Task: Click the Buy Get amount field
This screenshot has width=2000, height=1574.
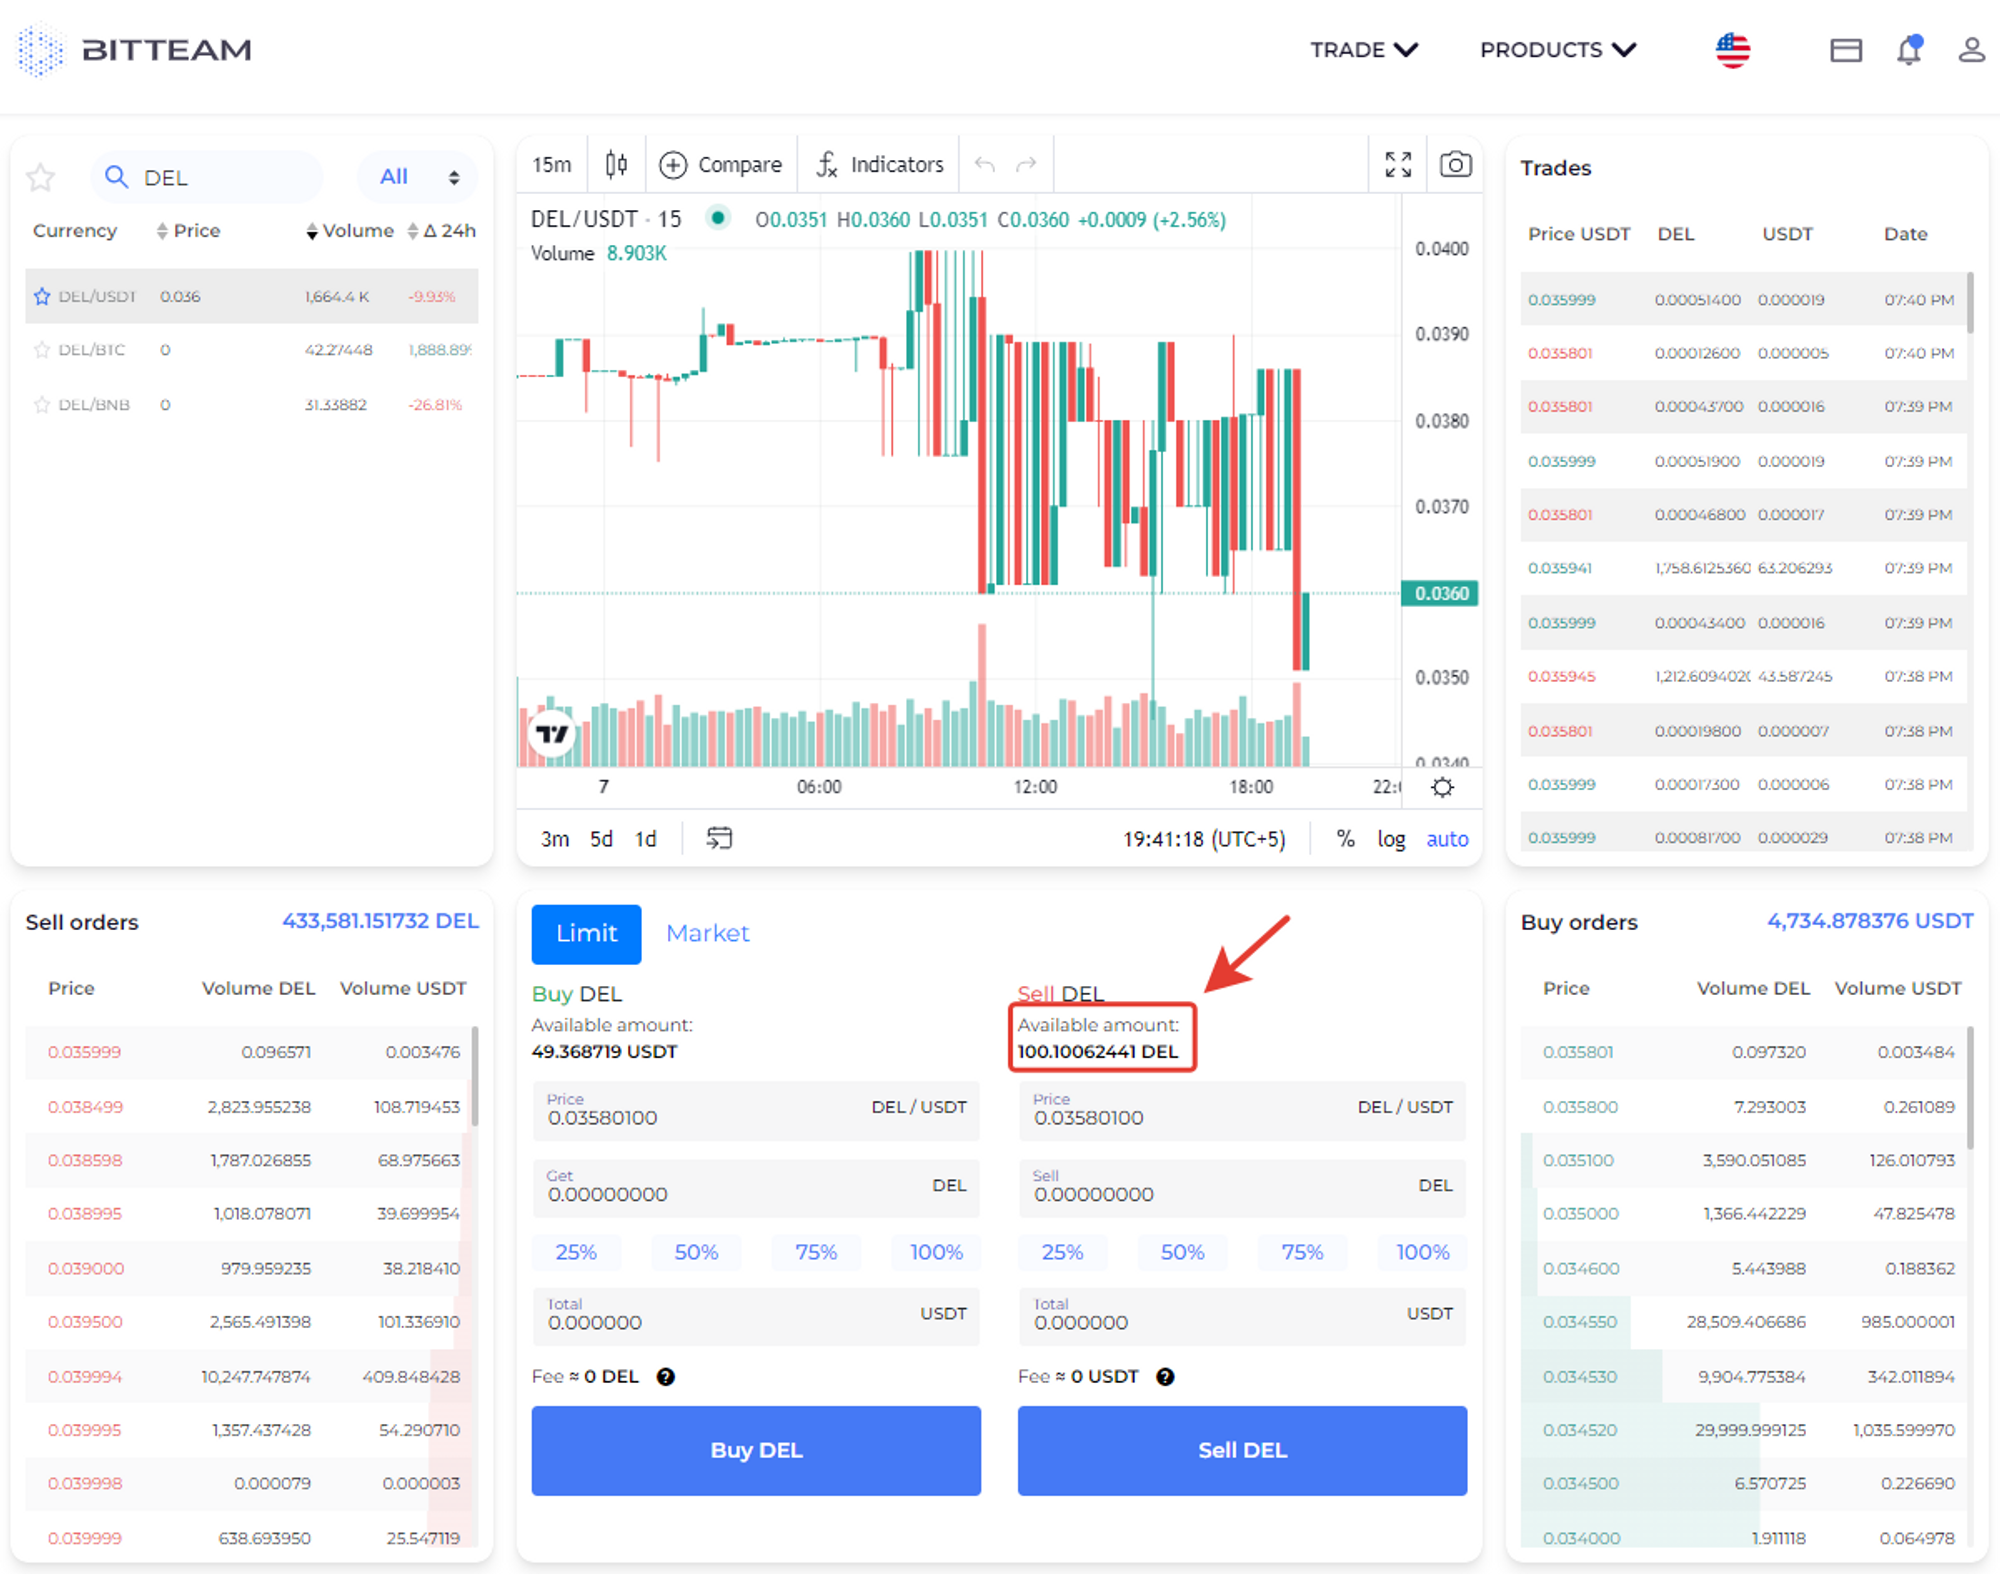Action: 756,1187
